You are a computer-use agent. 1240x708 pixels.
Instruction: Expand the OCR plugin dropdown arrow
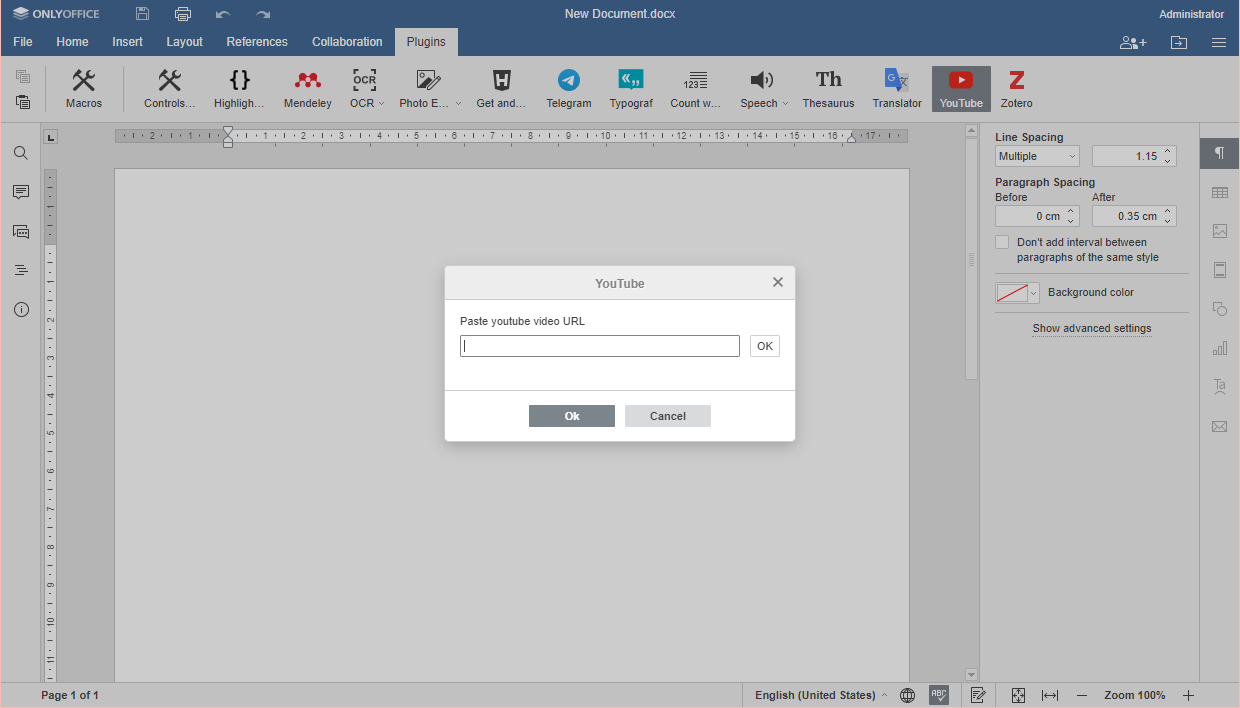[x=380, y=102]
